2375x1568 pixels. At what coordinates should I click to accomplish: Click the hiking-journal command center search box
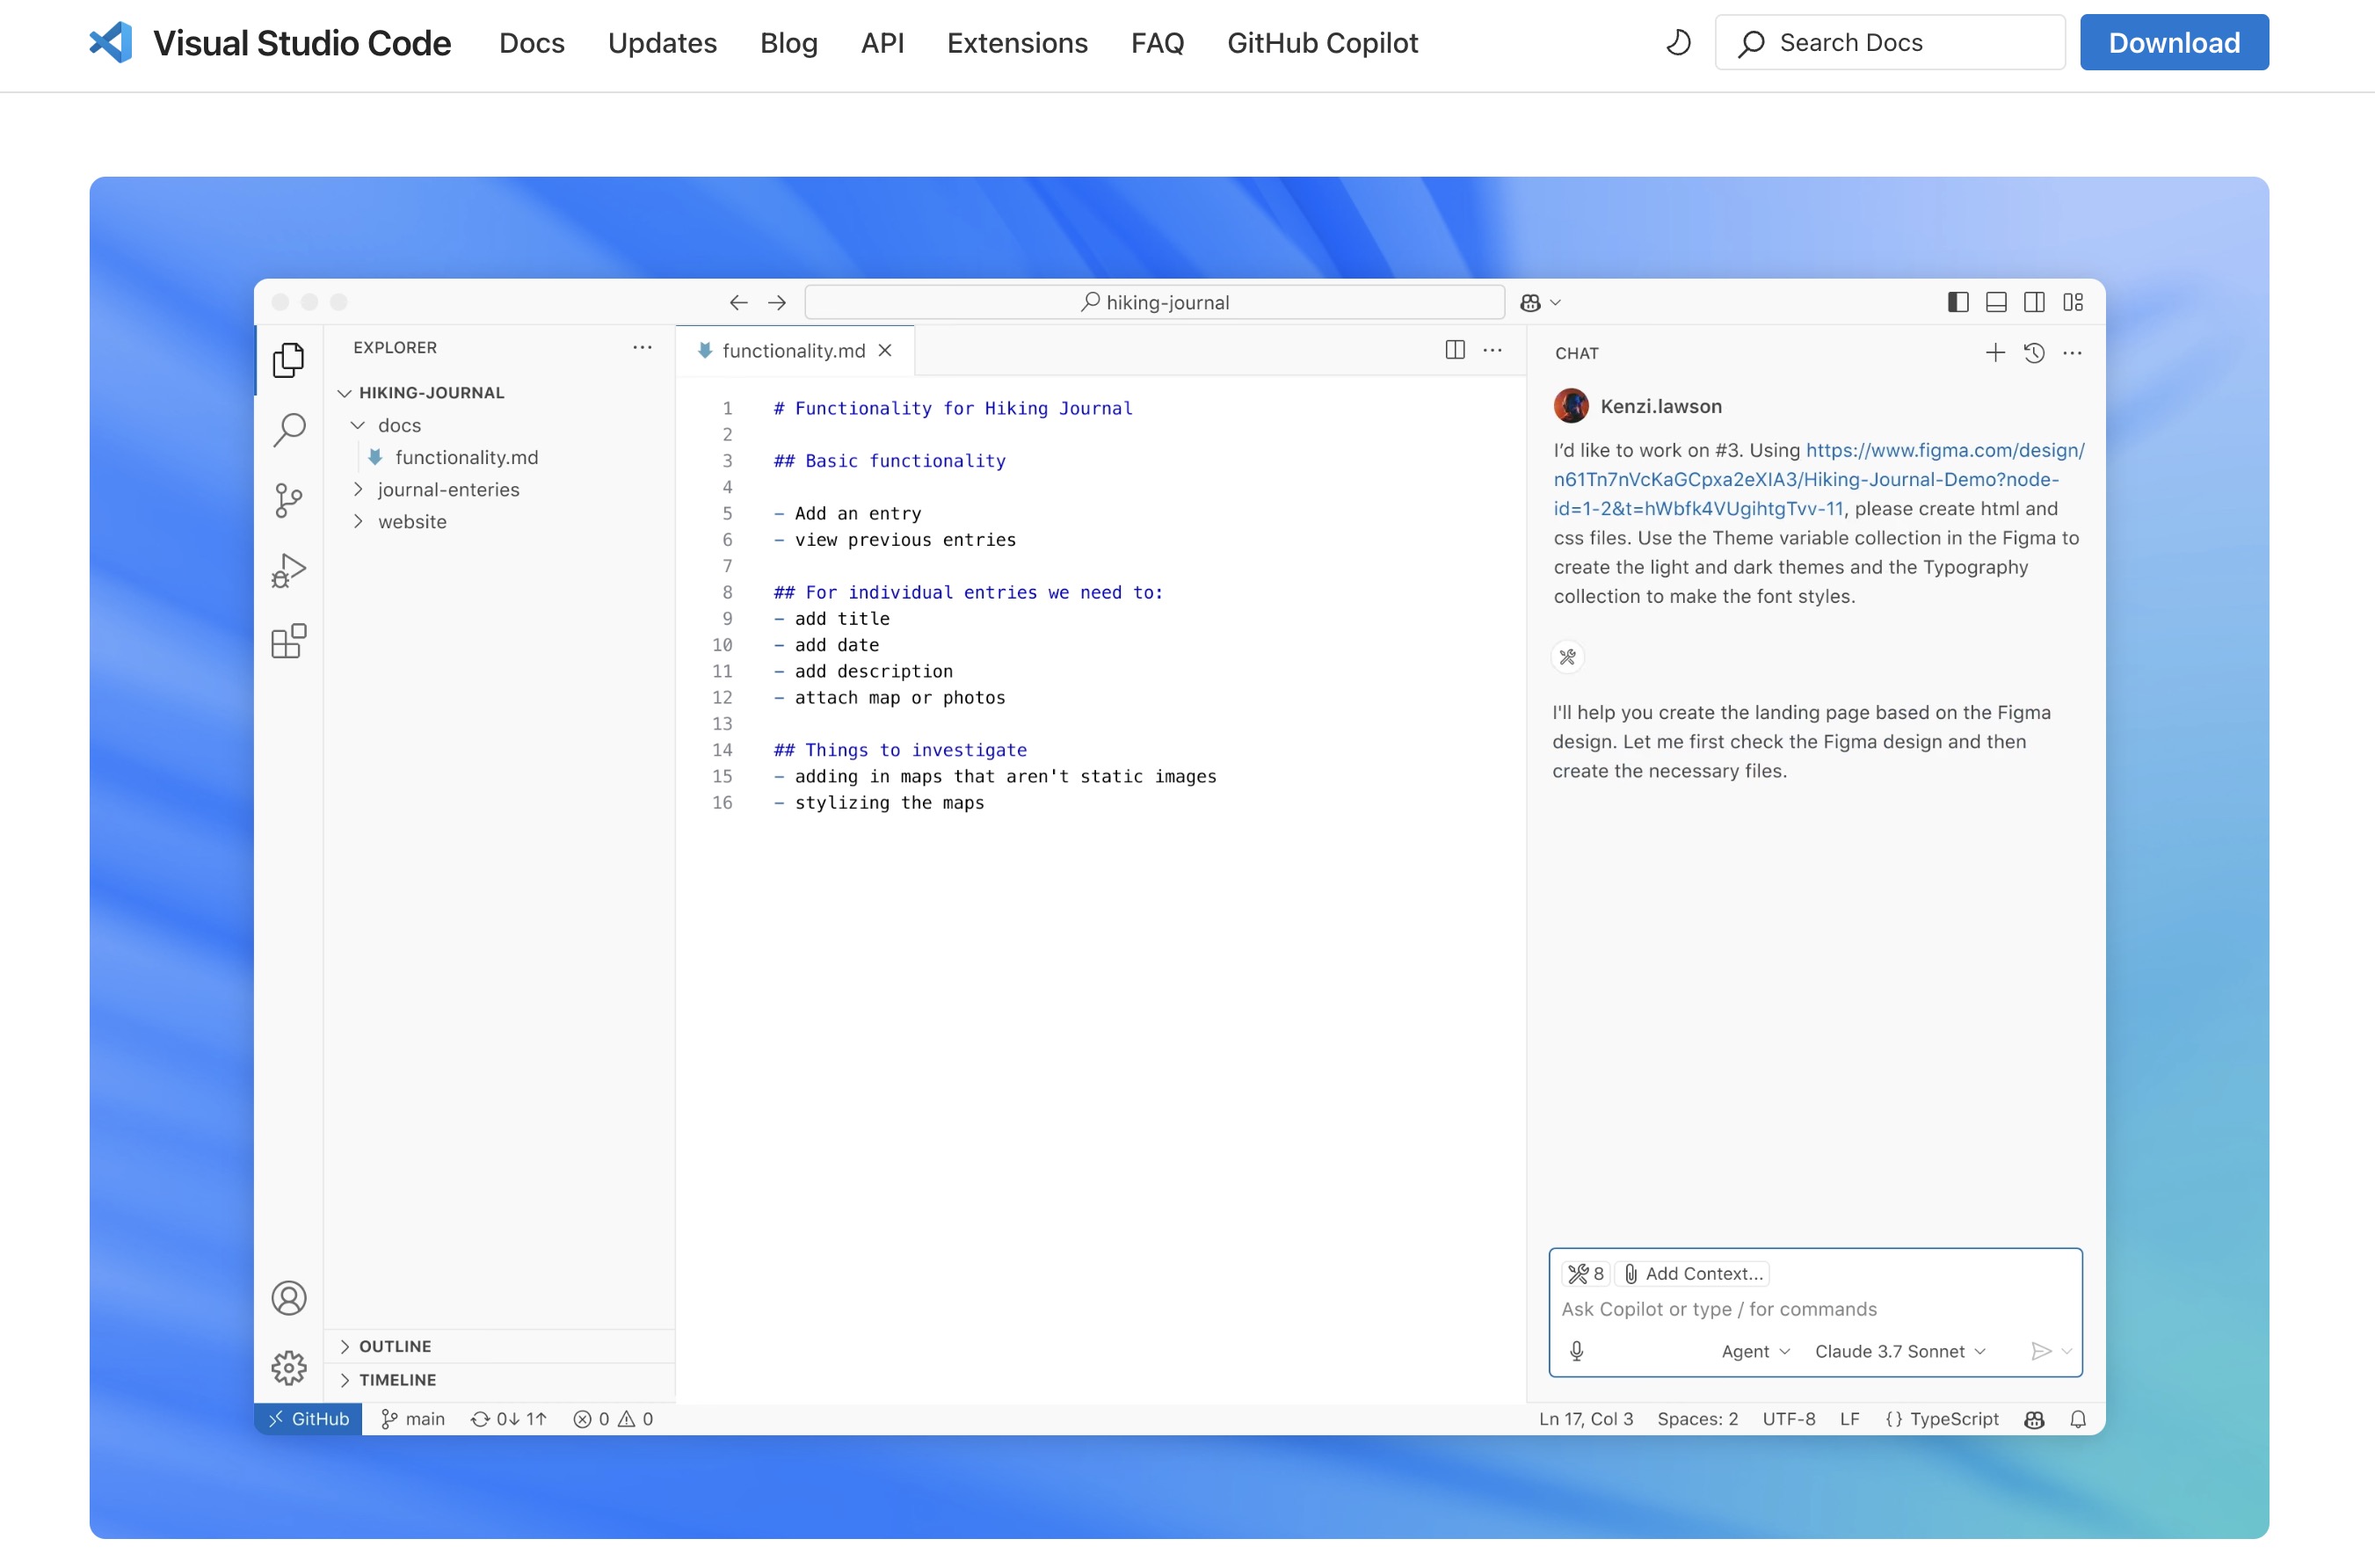tap(1154, 302)
